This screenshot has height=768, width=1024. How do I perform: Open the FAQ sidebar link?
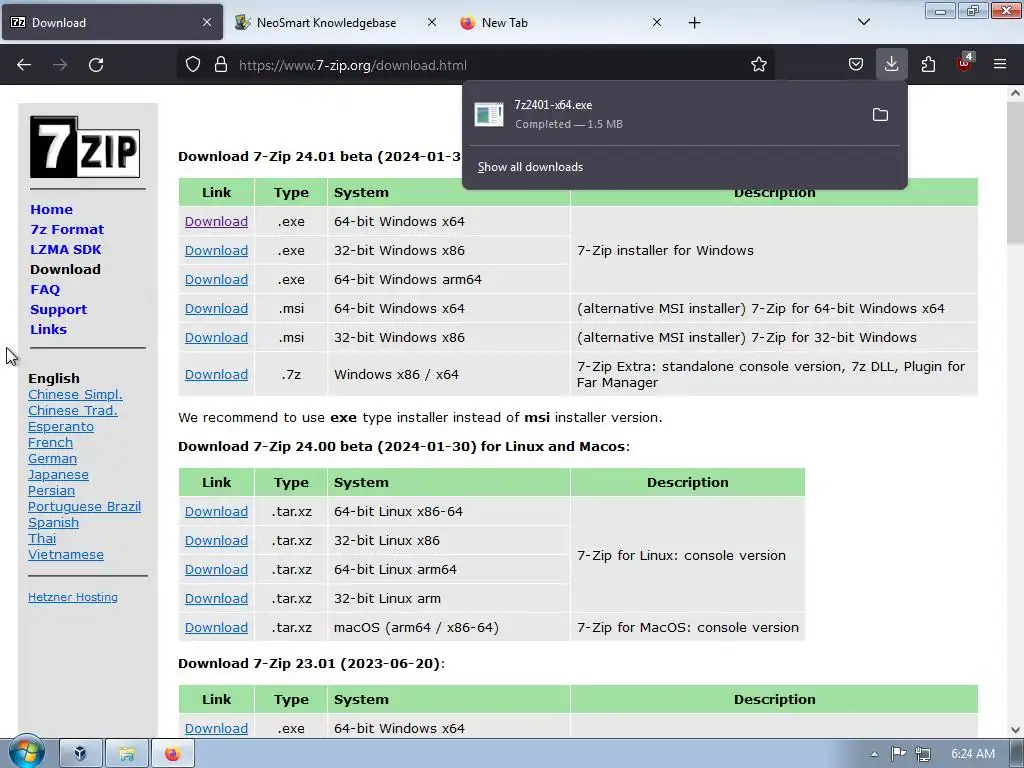point(45,289)
